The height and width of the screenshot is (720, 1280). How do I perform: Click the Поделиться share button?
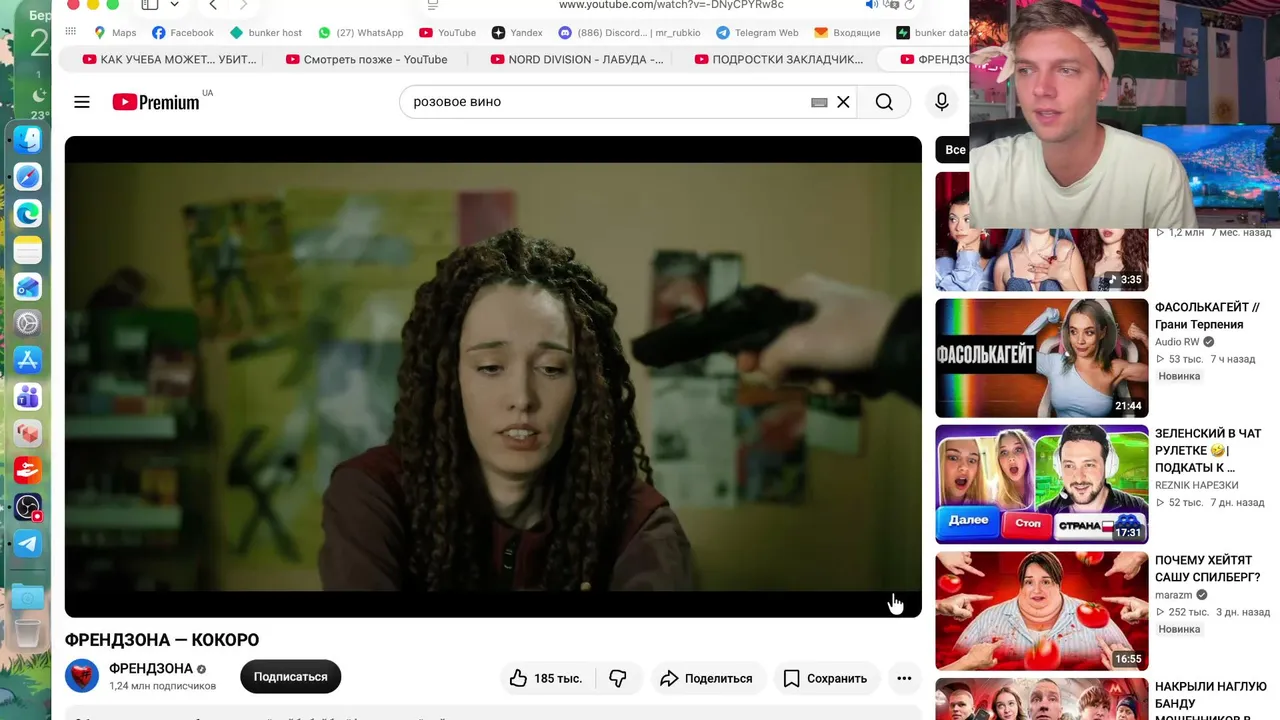click(707, 678)
